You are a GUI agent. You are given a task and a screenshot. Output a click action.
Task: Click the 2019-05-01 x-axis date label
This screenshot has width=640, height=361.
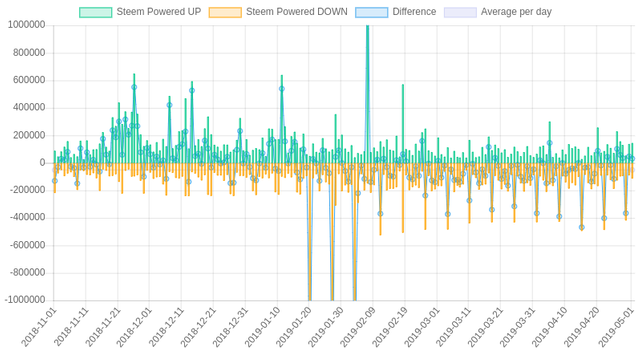pyautogui.click(x=616, y=327)
